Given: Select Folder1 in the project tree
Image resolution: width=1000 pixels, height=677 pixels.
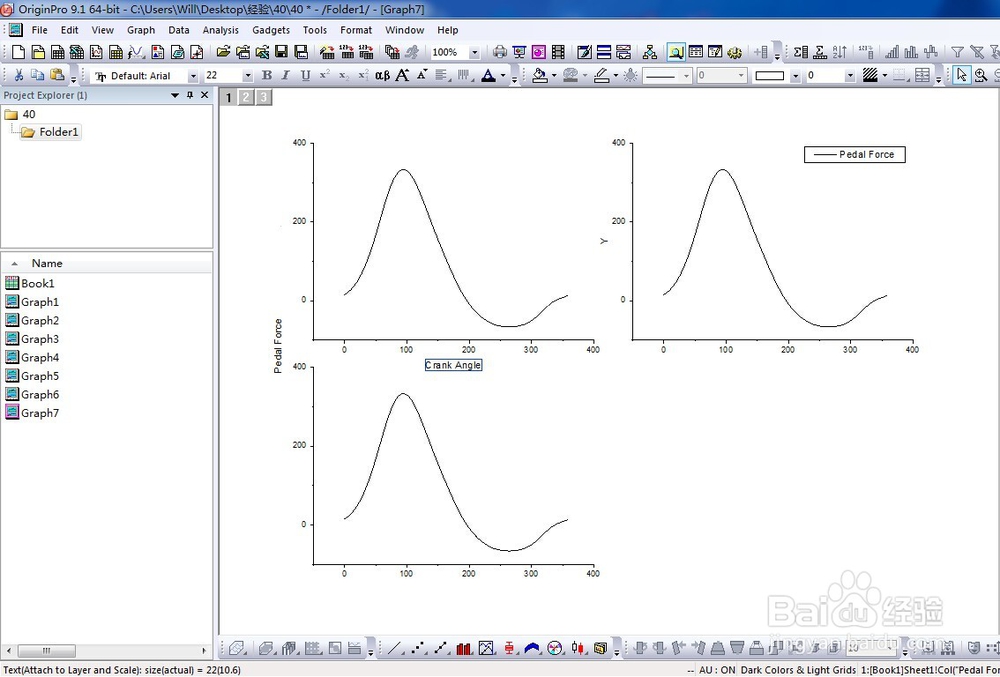Looking at the screenshot, I should 50,132.
